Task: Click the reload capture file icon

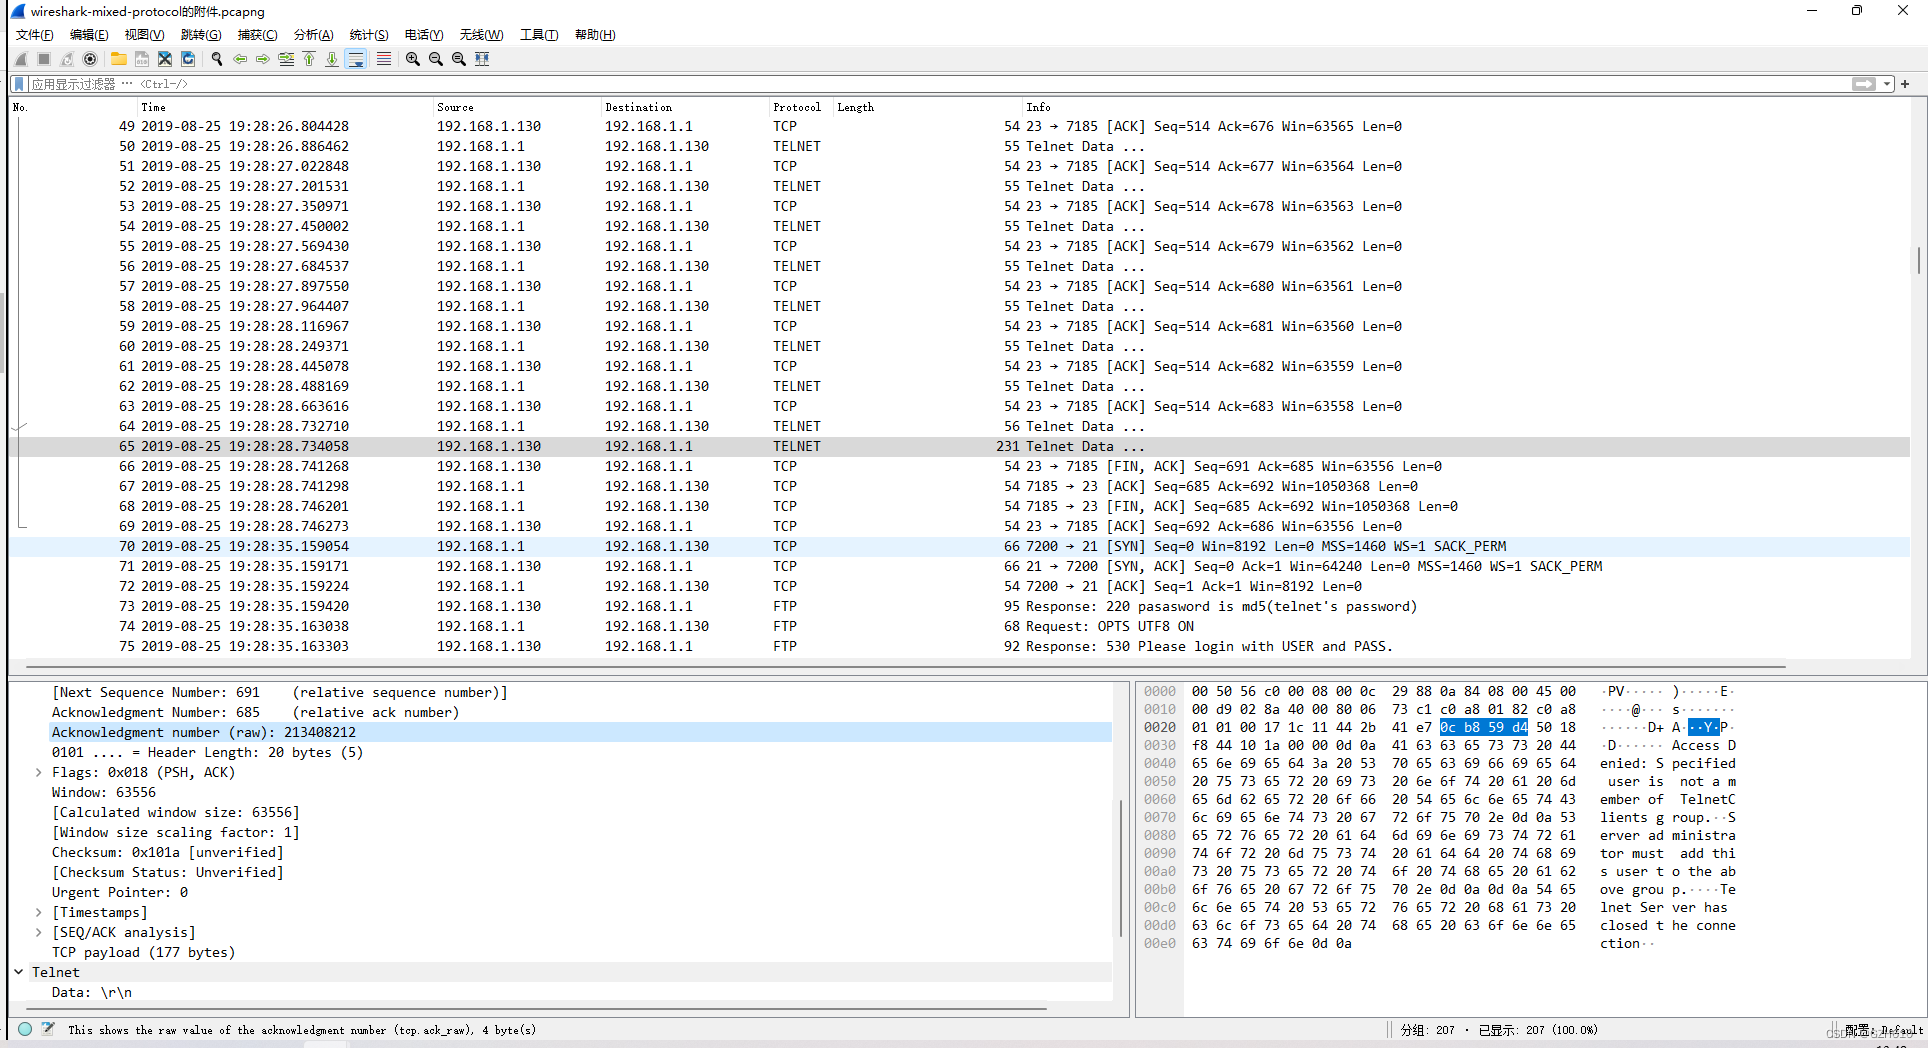Action: point(188,59)
